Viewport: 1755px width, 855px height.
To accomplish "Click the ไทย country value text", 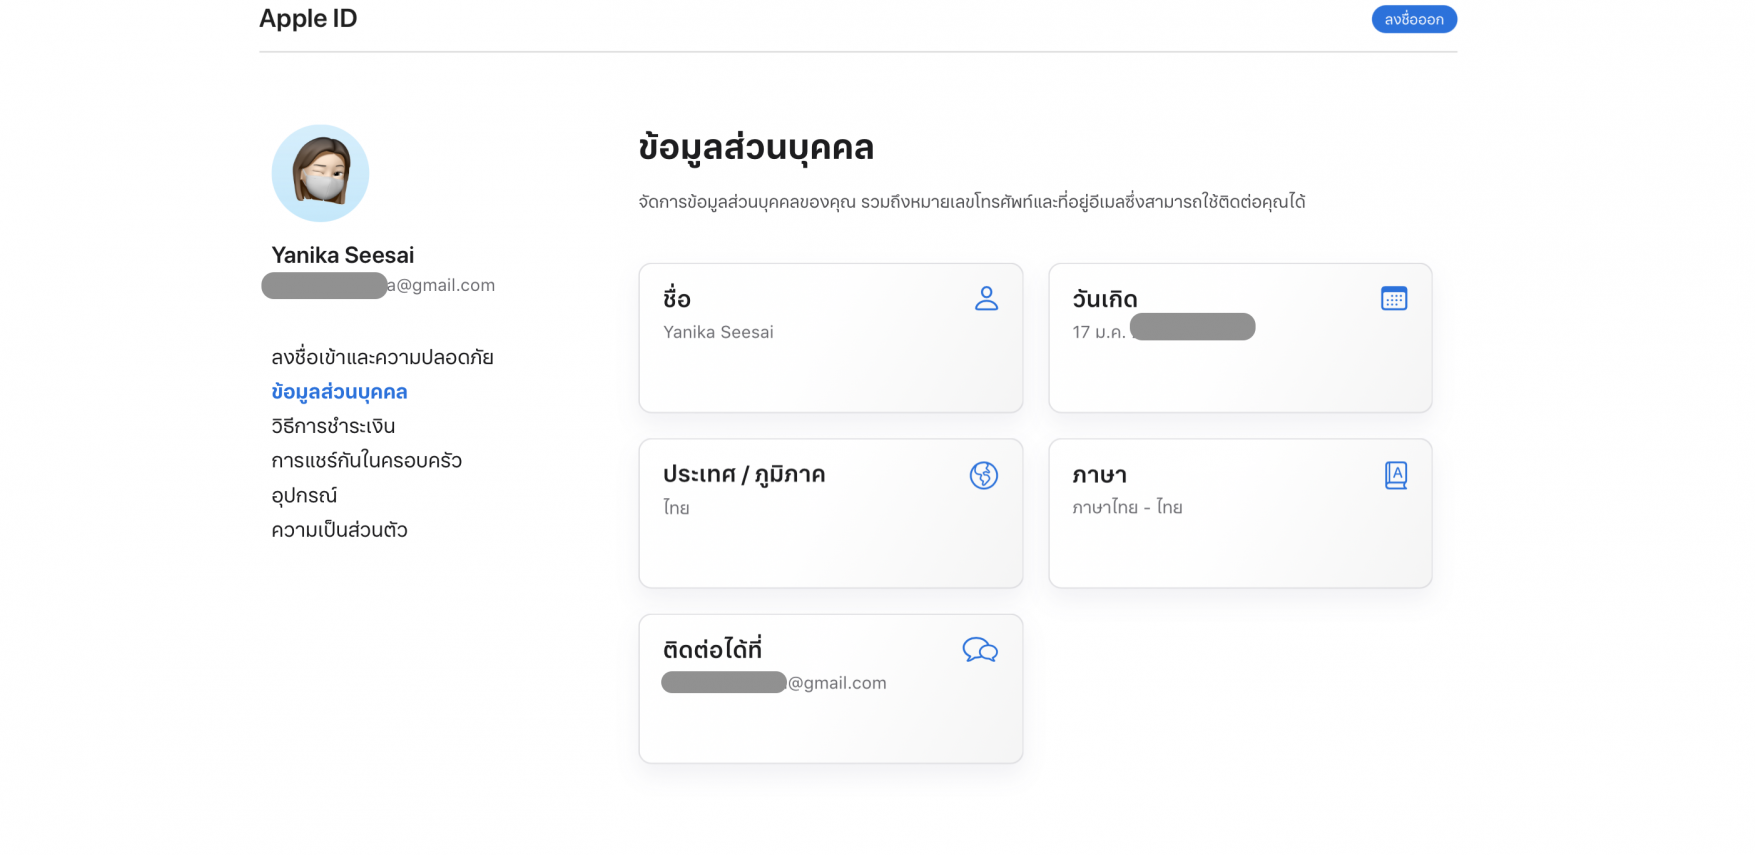I will click(676, 508).
